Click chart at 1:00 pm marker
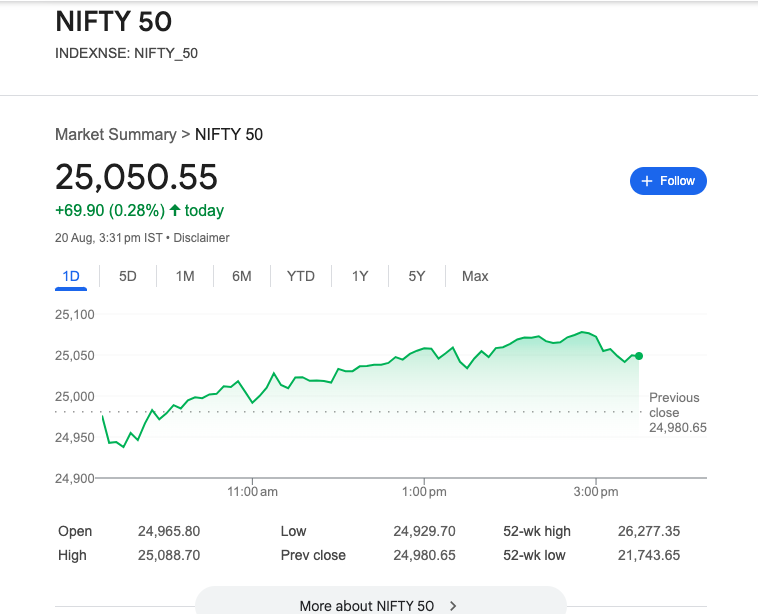The image size is (758, 614). [424, 491]
